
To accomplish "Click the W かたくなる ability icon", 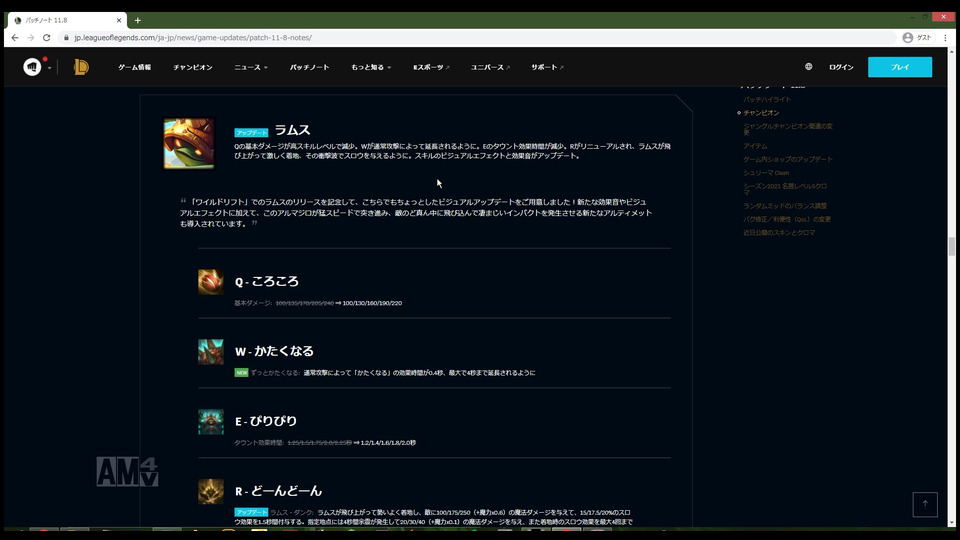I will (211, 352).
